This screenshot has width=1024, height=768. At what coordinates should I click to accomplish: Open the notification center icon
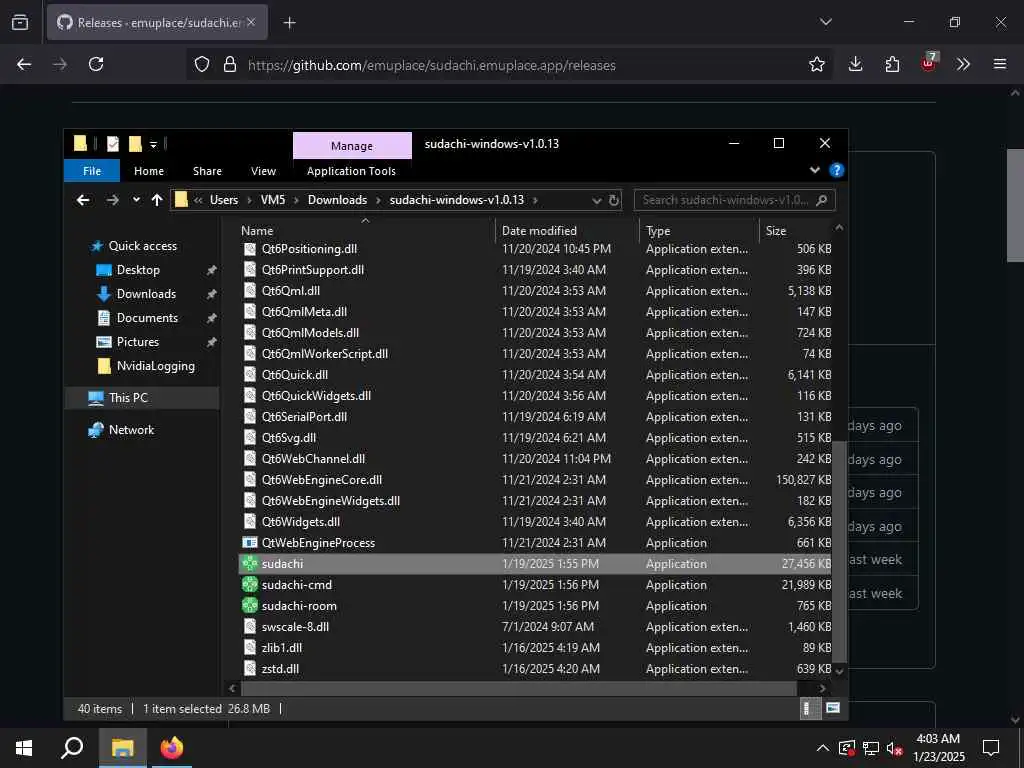[x=991, y=748]
